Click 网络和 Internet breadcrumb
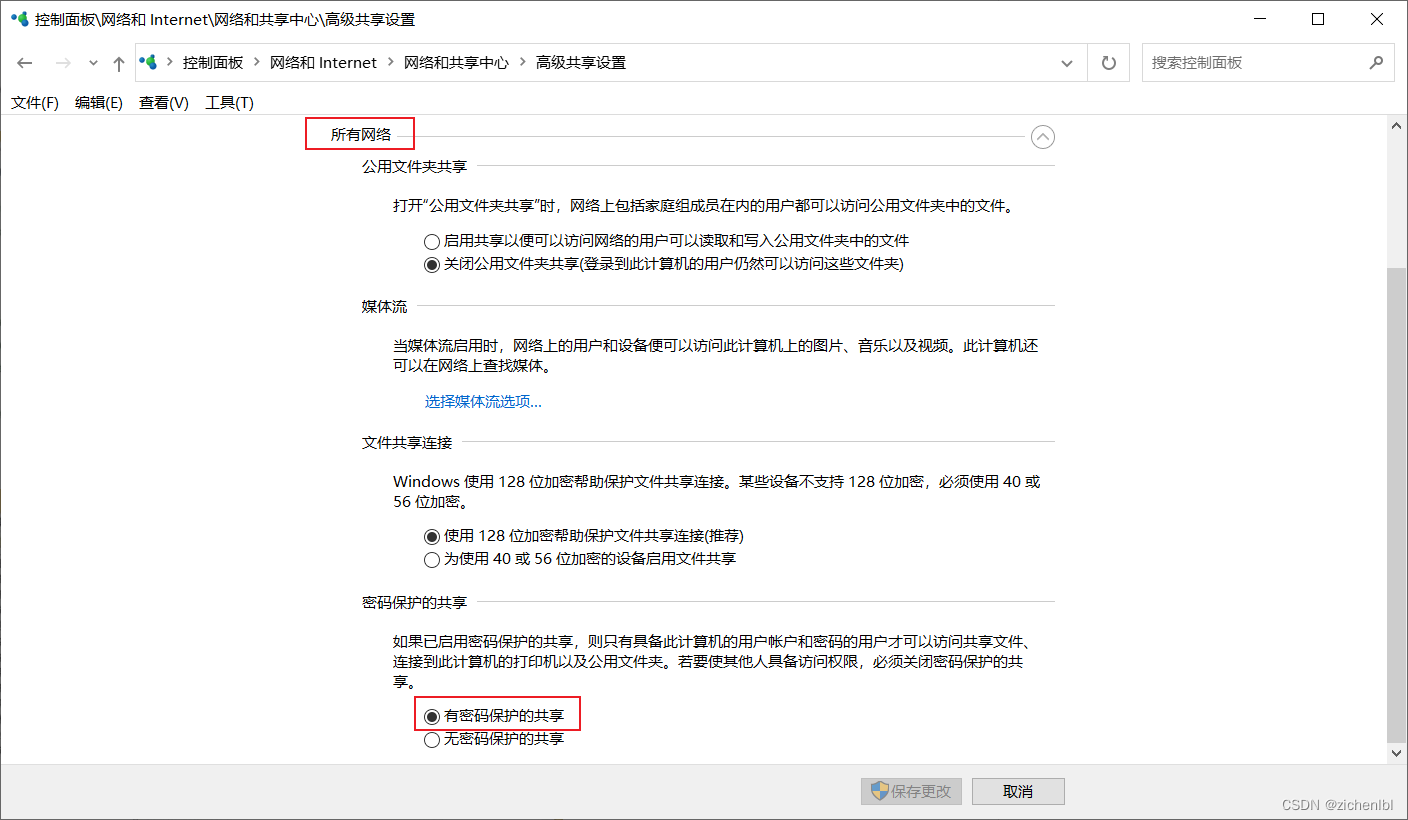Screen dimensions: 1408x820 (323, 62)
